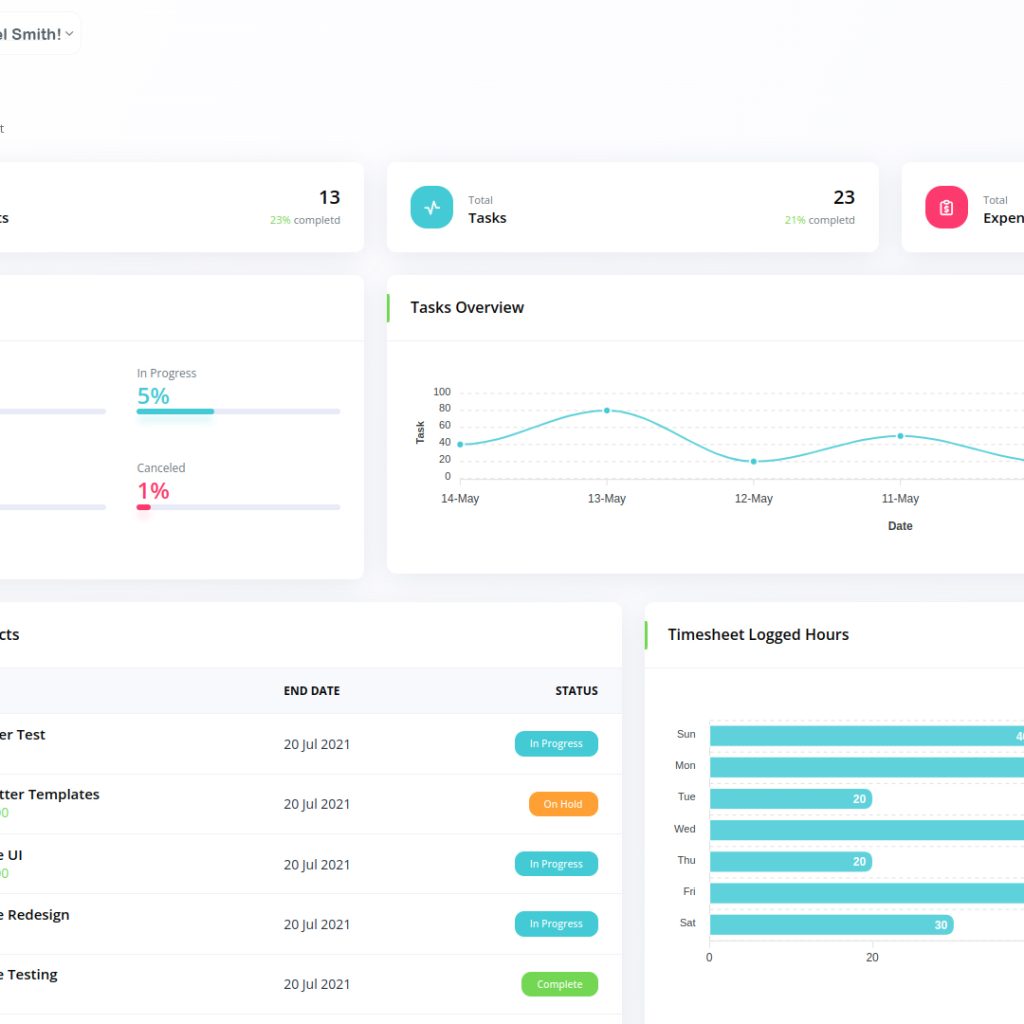Click the teal Total Tasks pulse icon

point(432,207)
